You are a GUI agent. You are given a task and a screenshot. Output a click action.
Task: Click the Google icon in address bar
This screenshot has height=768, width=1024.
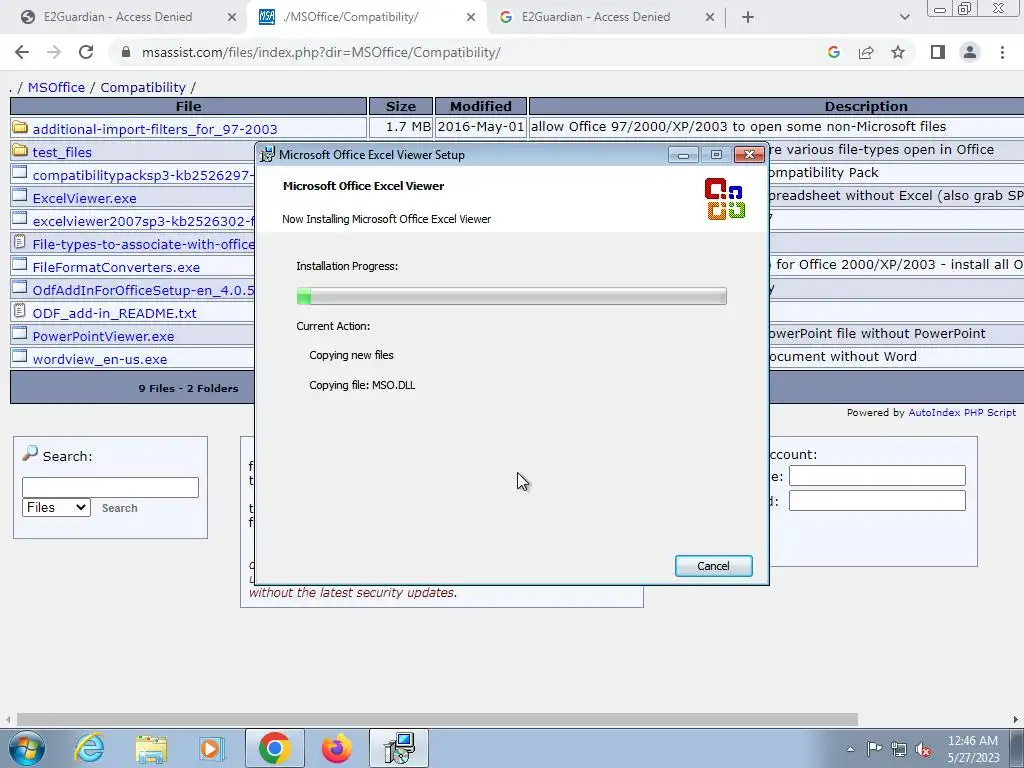[x=833, y=52]
